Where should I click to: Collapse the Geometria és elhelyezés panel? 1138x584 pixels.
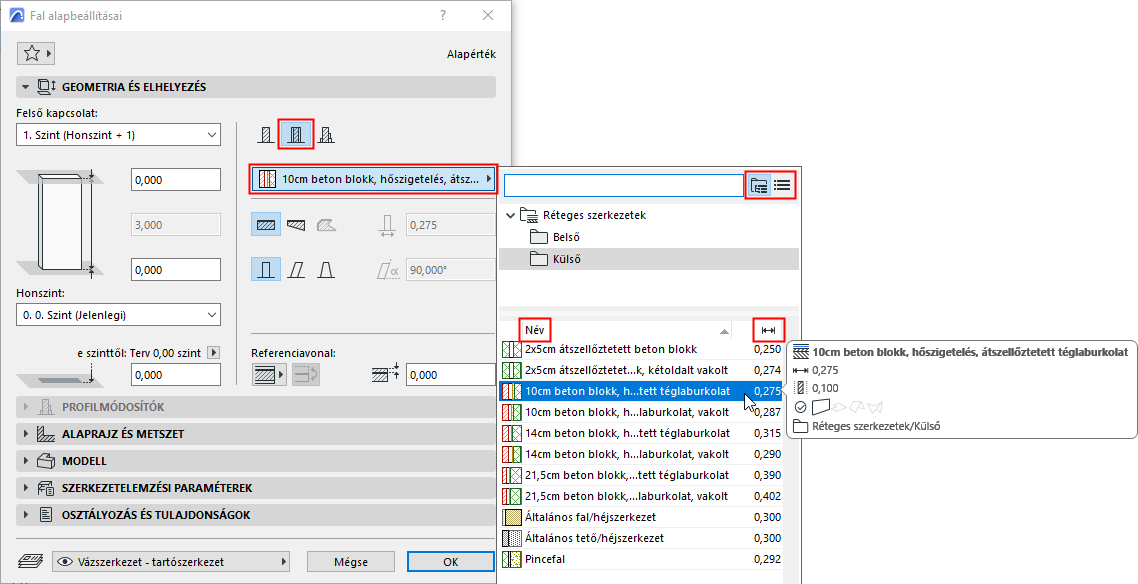[x=26, y=87]
